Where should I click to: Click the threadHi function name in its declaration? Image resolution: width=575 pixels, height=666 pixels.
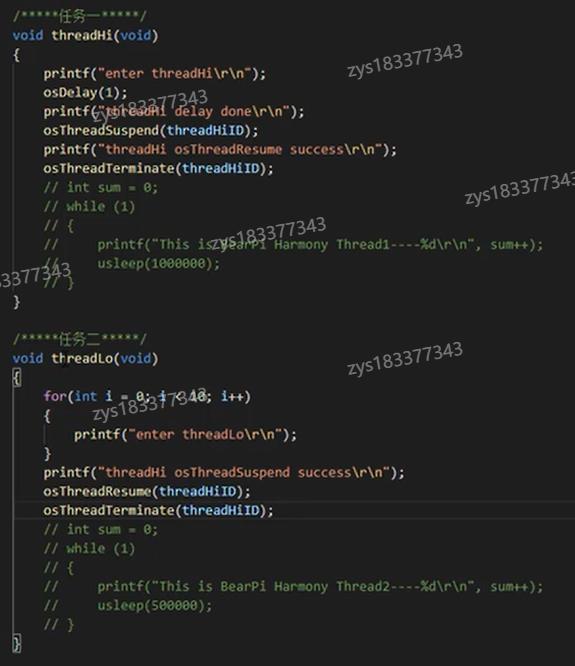(x=82, y=35)
